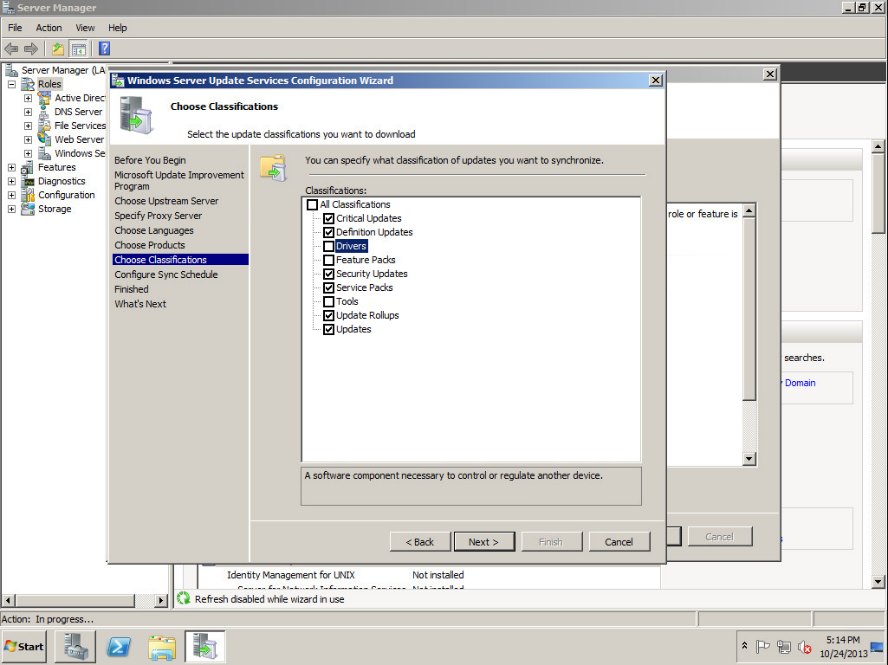
Task: Click the background dialog's vertical scrollbar thumb
Action: 749,309
